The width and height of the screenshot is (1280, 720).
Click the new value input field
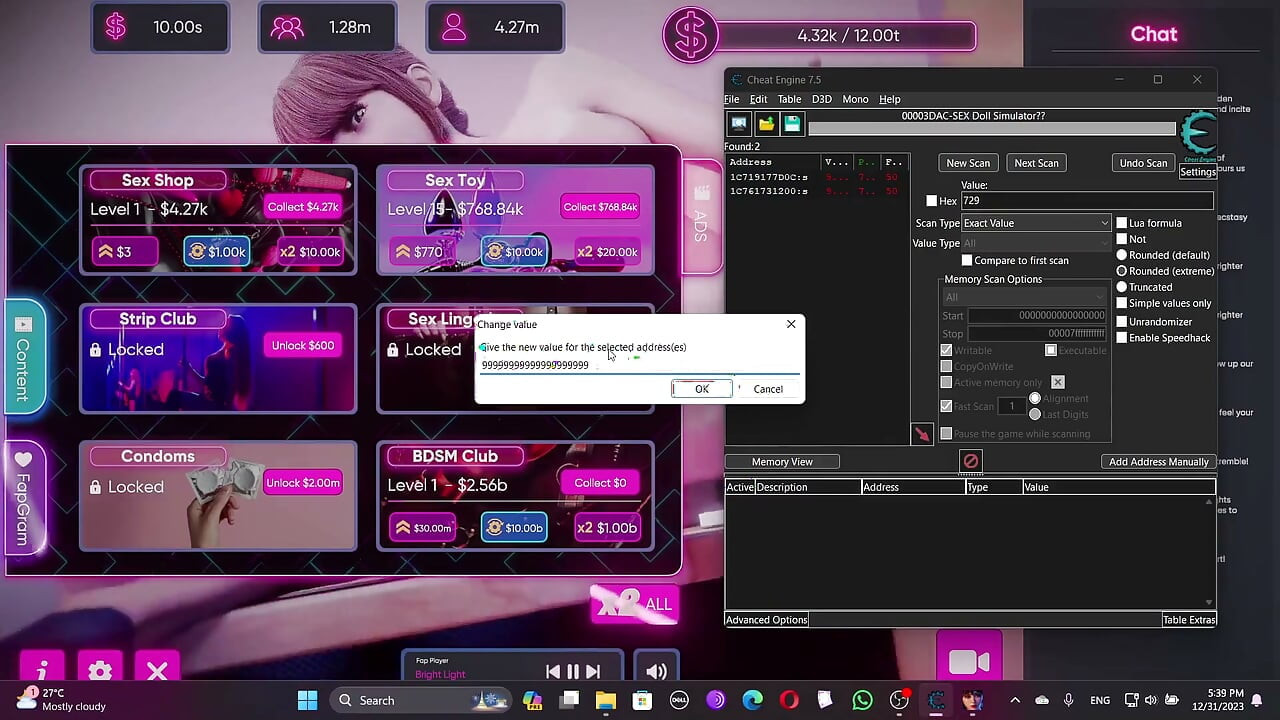[x=639, y=365]
